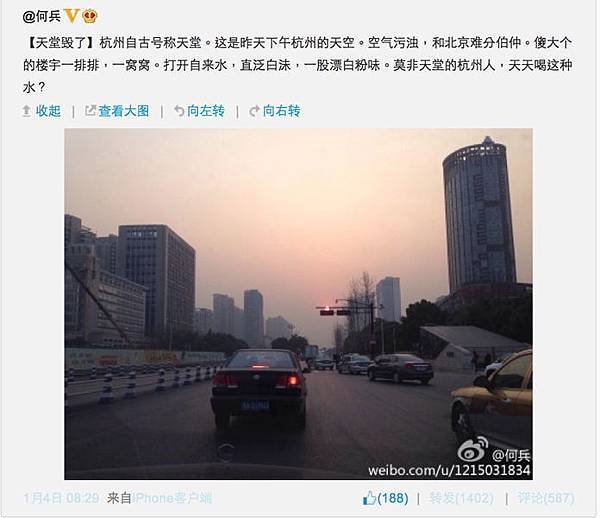Rotate the image left with 向左转

206,111
